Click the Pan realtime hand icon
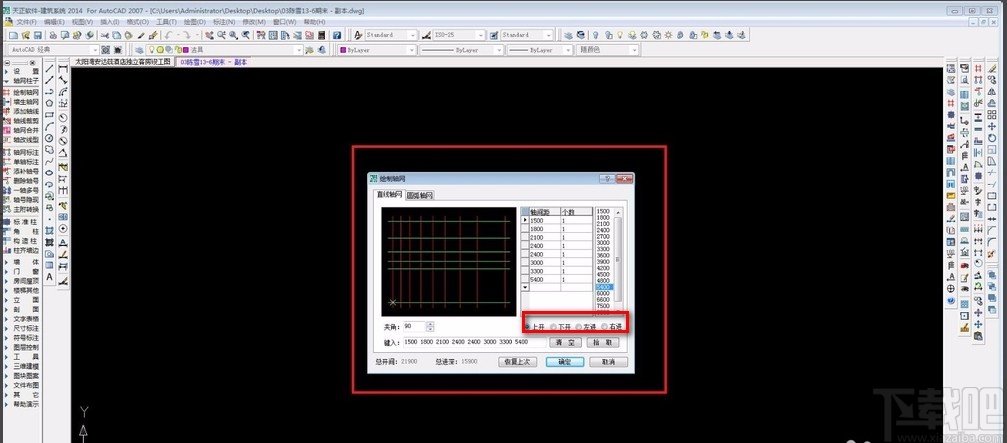The height and width of the screenshot is (443, 1007). [x=209, y=35]
